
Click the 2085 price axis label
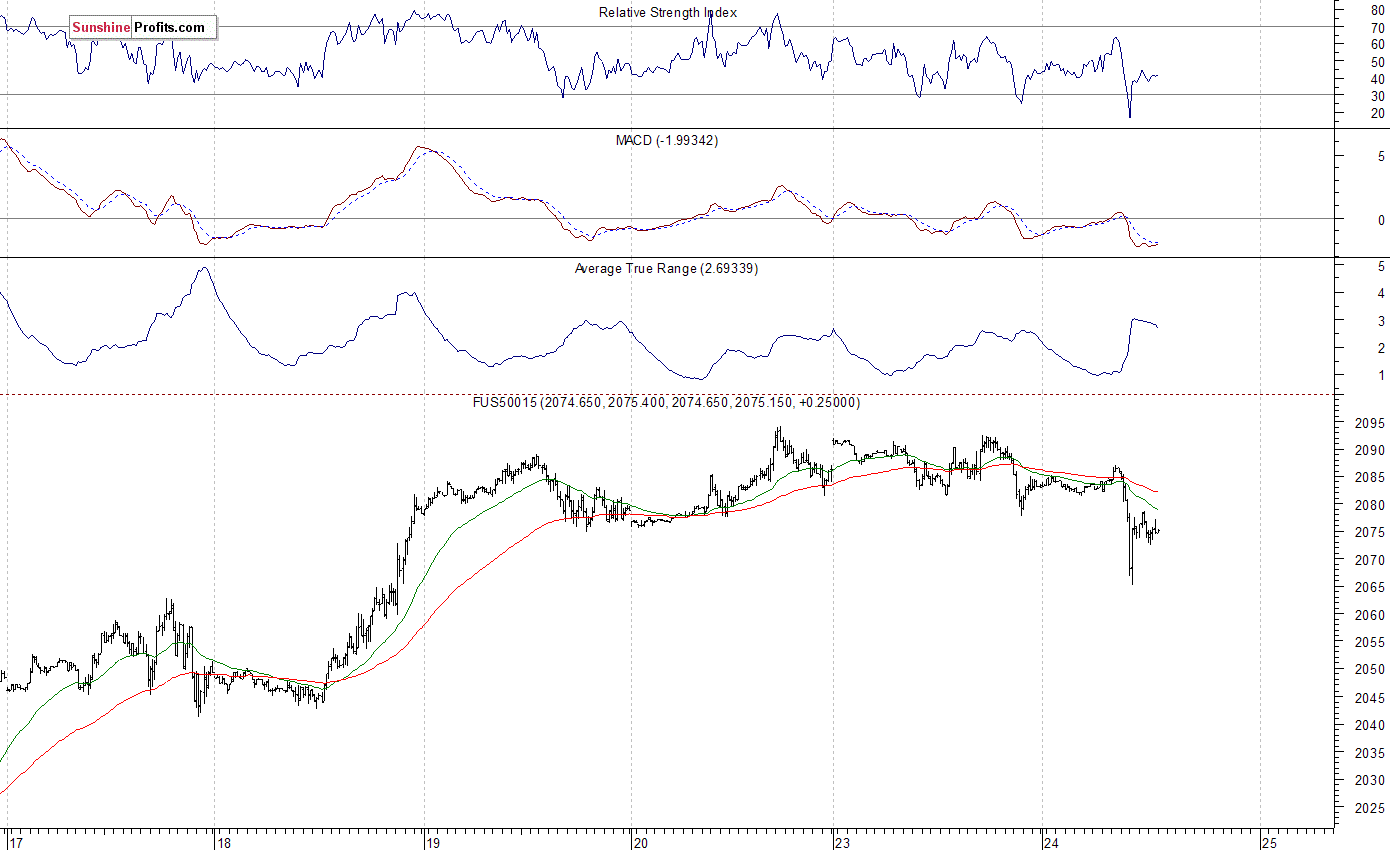[x=1370, y=479]
